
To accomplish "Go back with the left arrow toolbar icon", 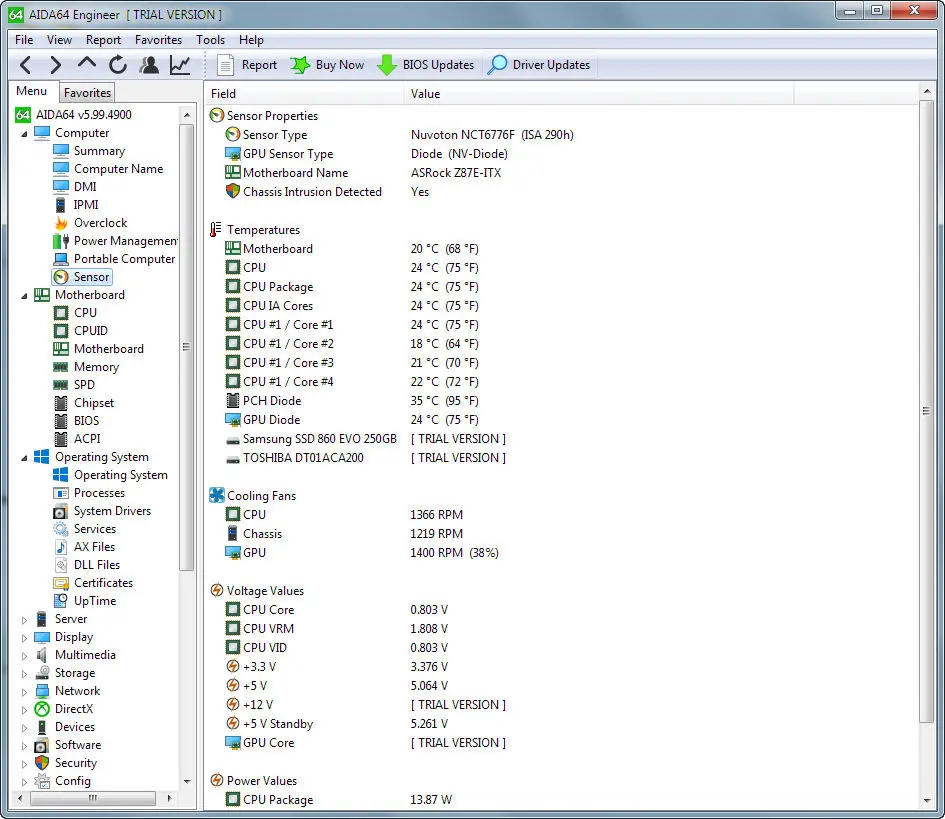I will point(25,64).
